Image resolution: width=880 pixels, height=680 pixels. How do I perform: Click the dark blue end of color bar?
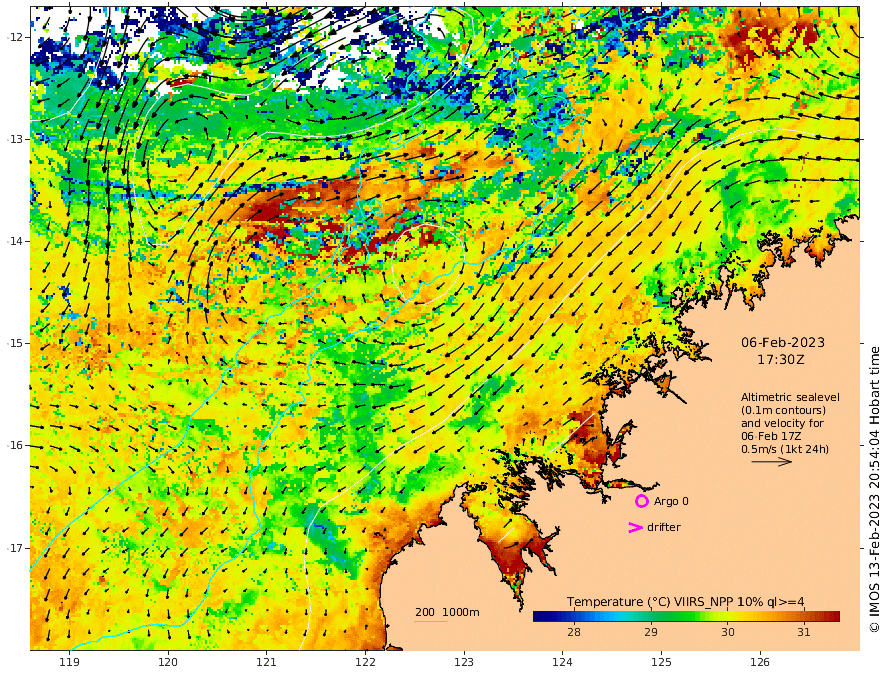540,617
